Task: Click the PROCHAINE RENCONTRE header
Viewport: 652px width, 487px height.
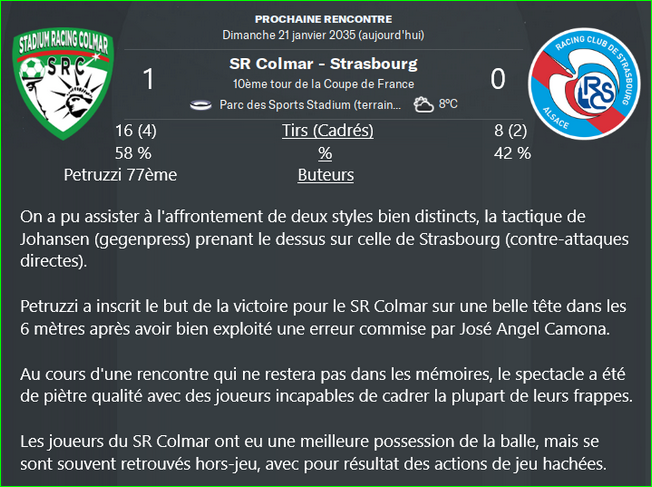Action: pyautogui.click(x=324, y=19)
